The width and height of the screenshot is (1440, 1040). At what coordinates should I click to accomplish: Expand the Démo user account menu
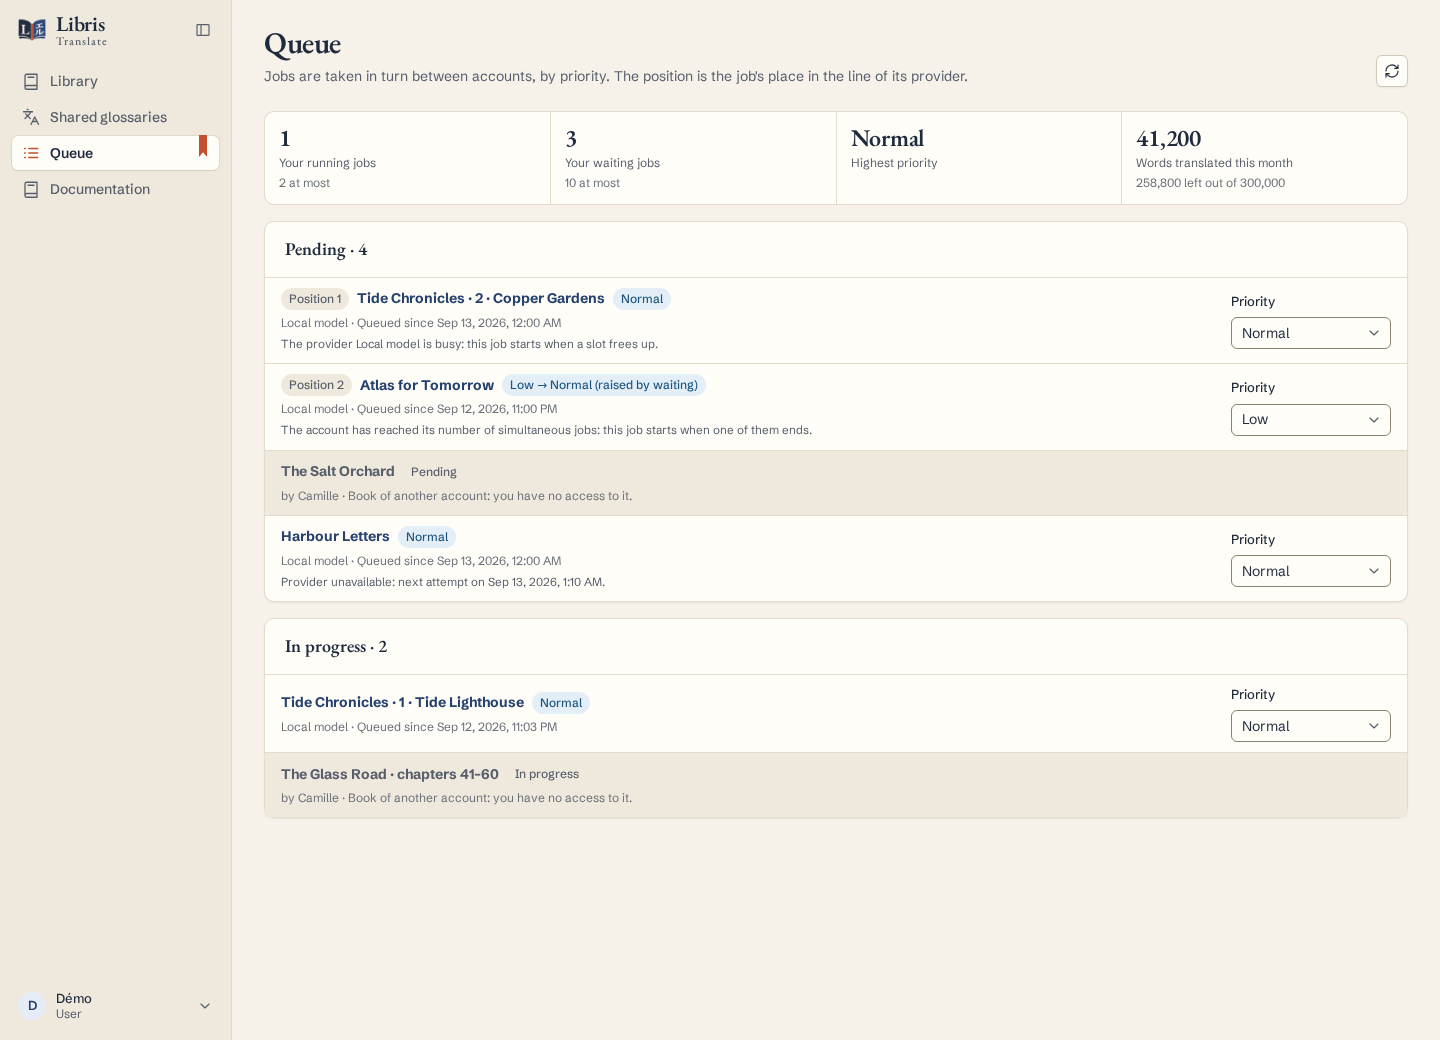(115, 1006)
